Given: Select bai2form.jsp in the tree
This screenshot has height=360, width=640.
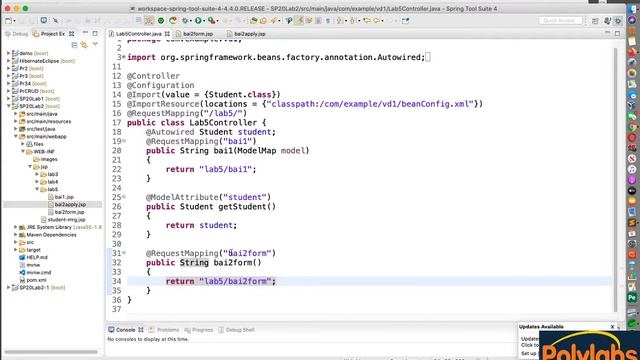Looking at the screenshot, I should click(66, 212).
